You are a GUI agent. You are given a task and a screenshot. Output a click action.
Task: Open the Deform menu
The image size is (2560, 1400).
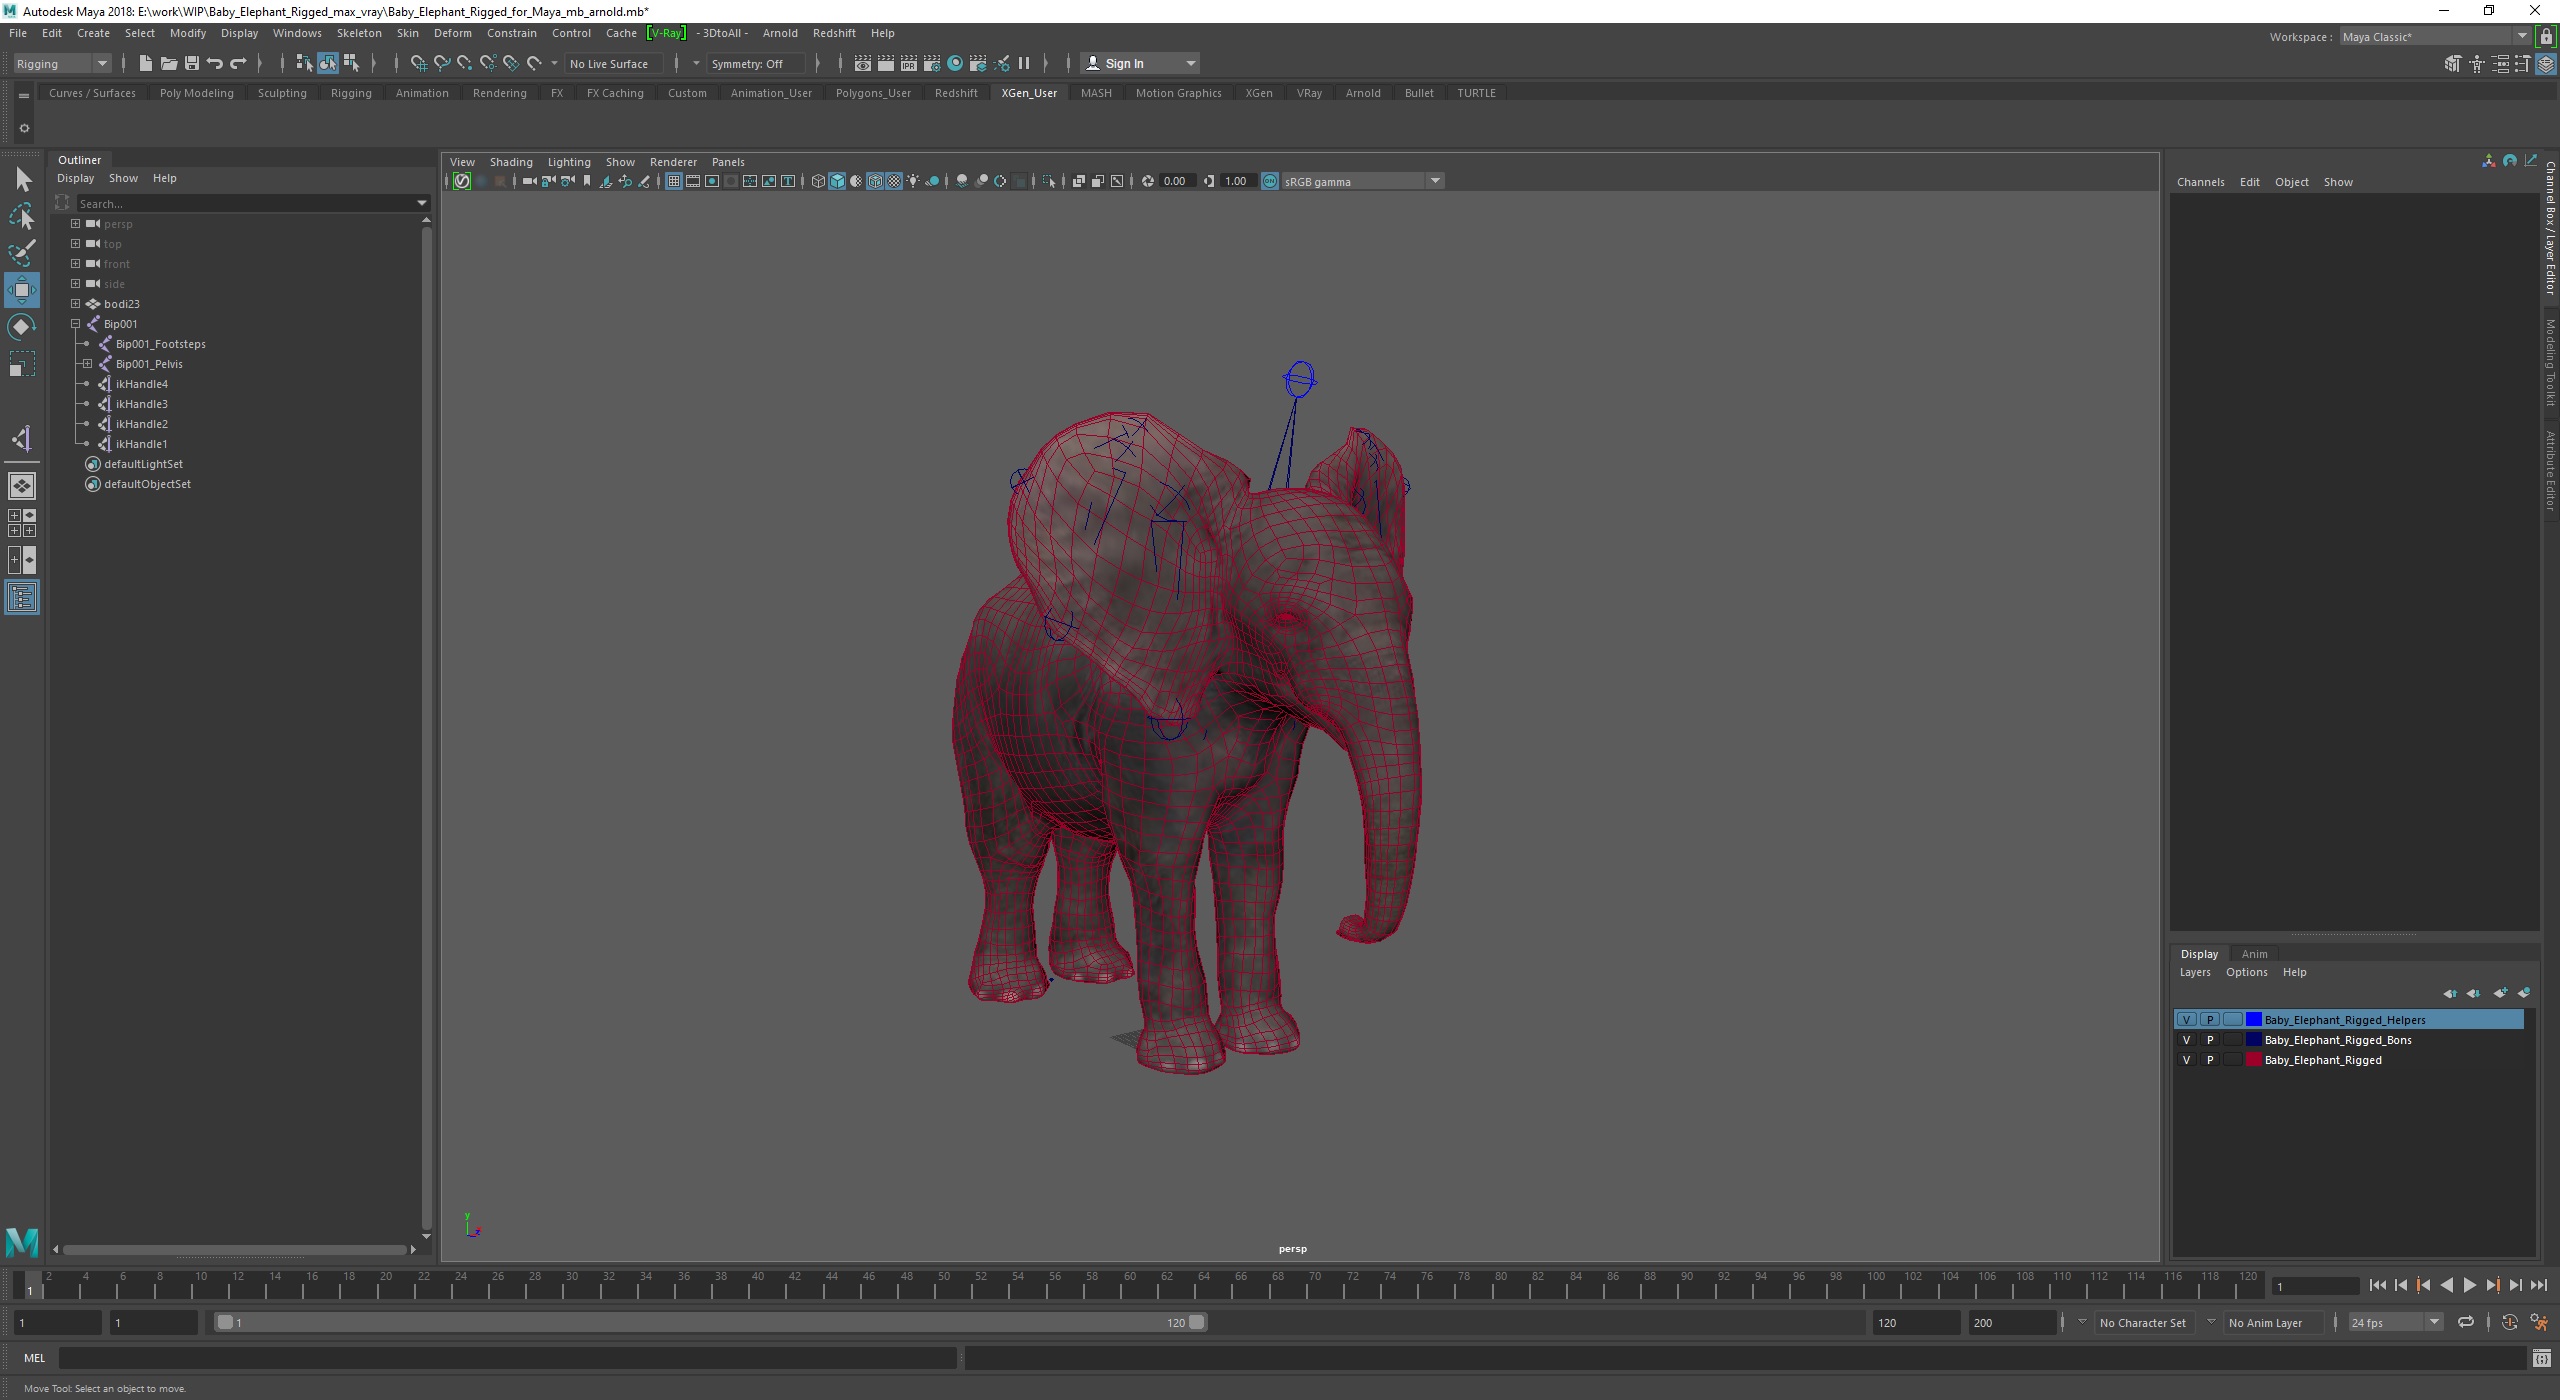pos(452,33)
